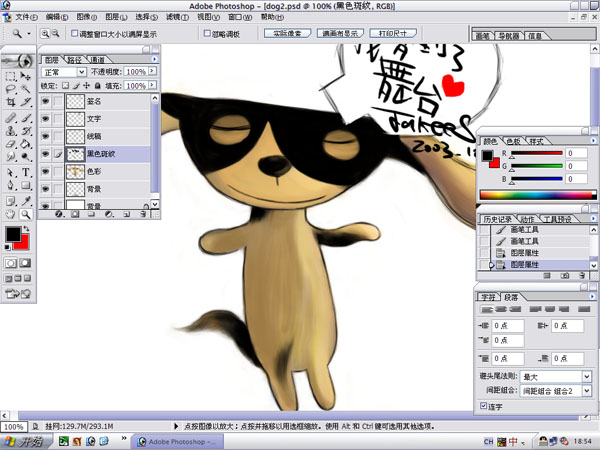This screenshot has height=450, width=600.
Task: Add layer mask from Layers panel bottom
Action: pyautogui.click(x=75, y=214)
